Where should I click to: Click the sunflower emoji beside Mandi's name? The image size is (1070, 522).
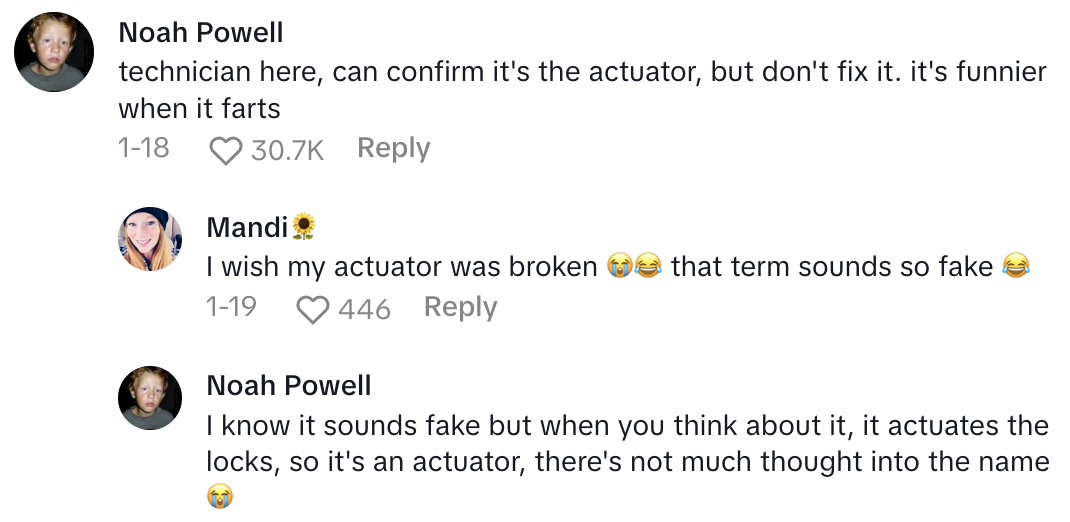pyautogui.click(x=302, y=228)
